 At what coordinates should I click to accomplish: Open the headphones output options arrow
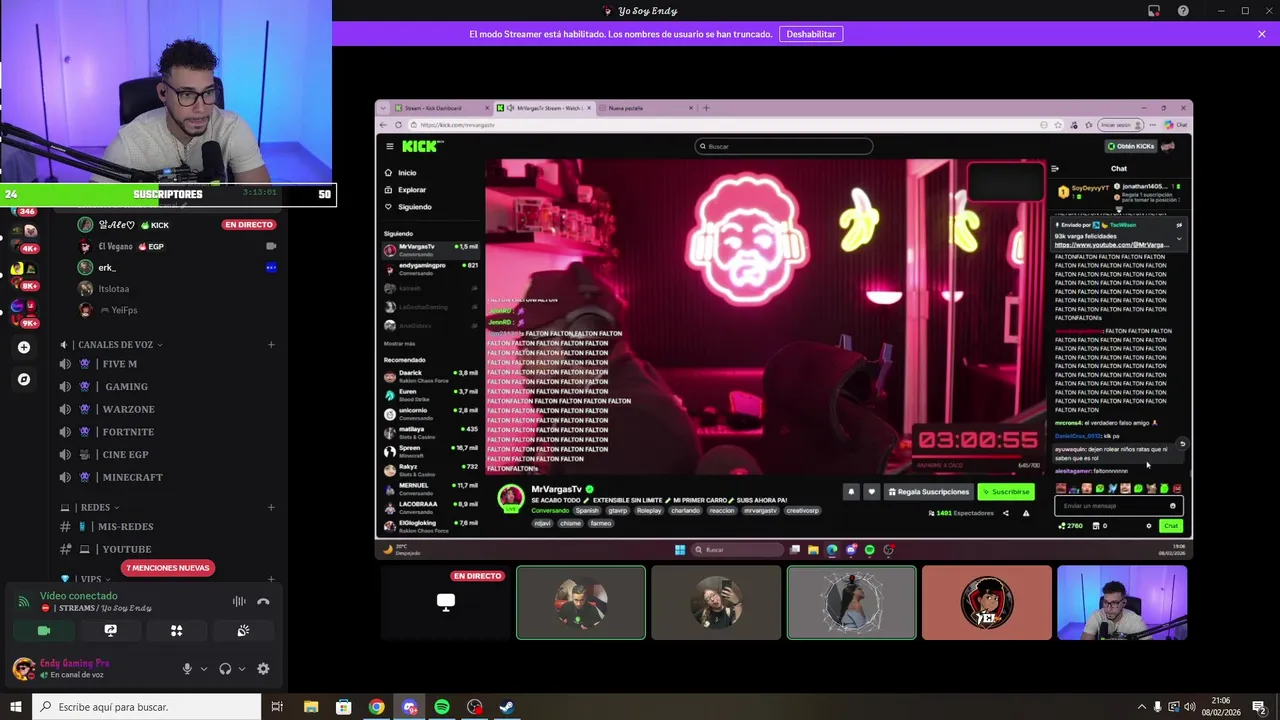click(x=242, y=669)
